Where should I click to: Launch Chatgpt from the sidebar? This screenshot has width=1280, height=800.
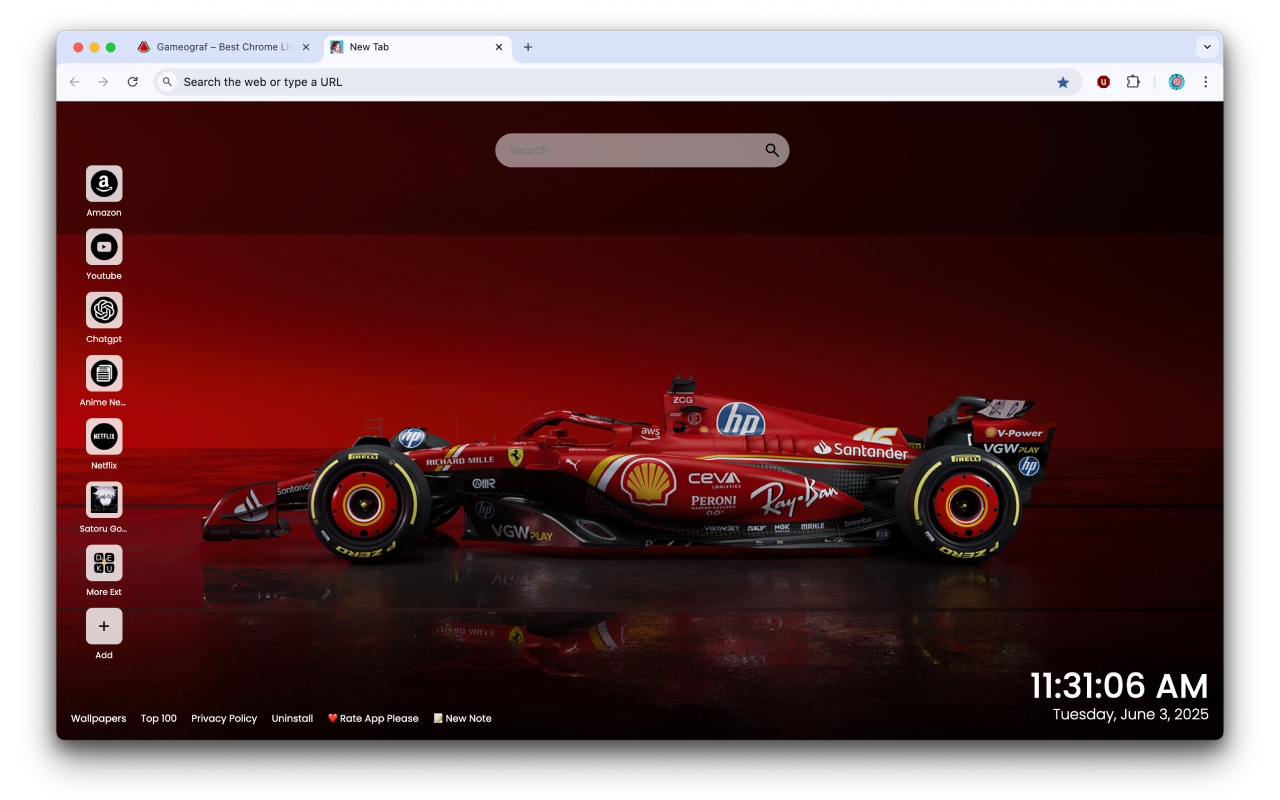[x=104, y=310]
